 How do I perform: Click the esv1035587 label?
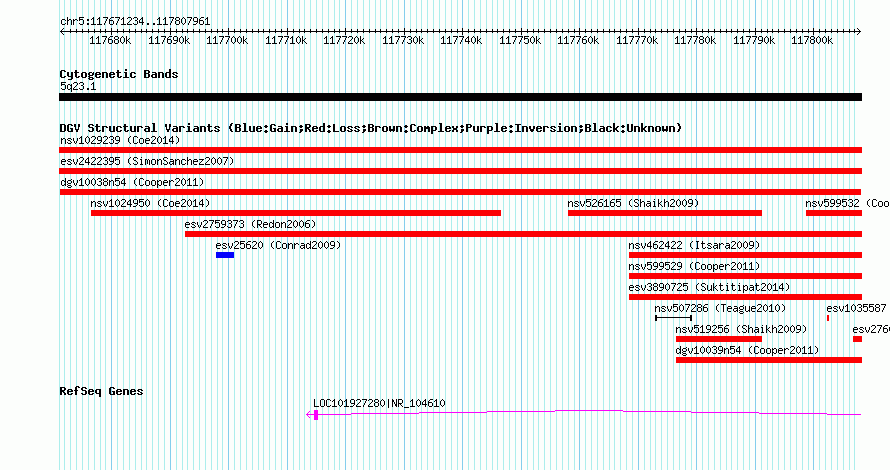(856, 308)
